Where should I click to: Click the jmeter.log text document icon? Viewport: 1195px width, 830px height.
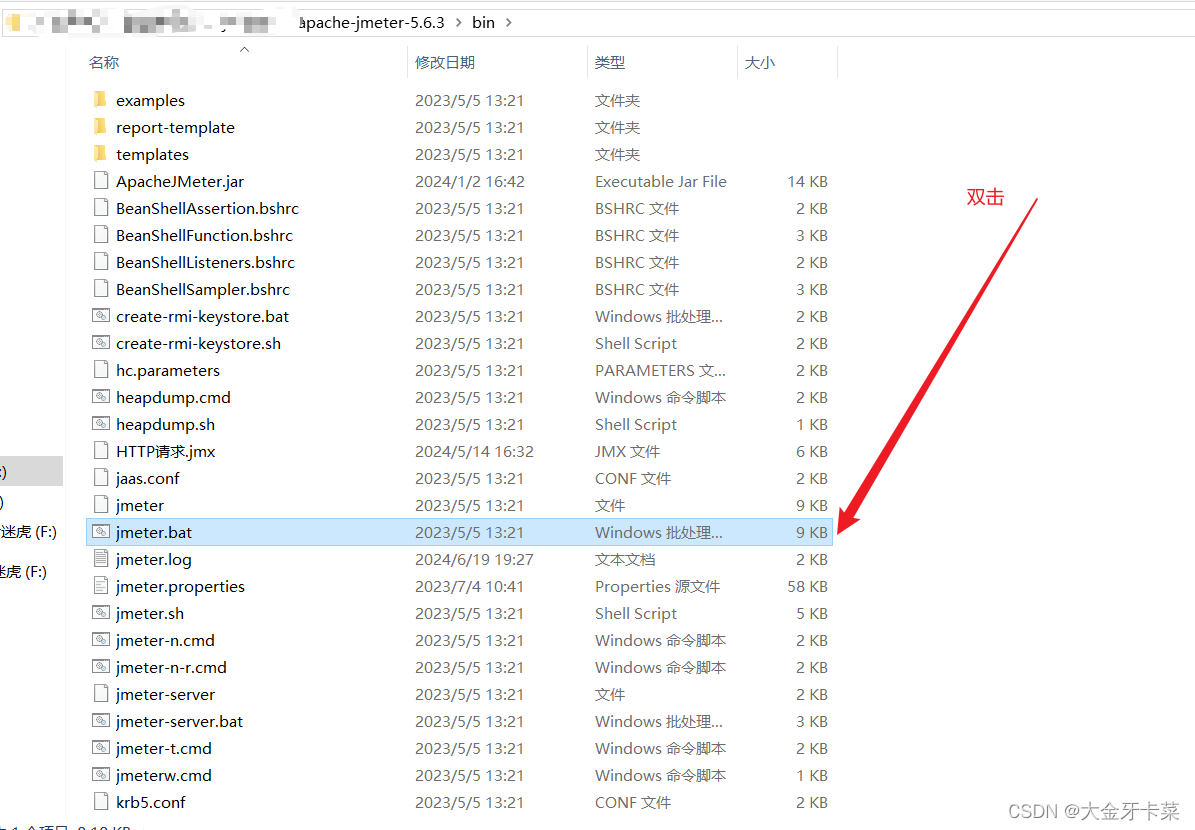tap(101, 559)
